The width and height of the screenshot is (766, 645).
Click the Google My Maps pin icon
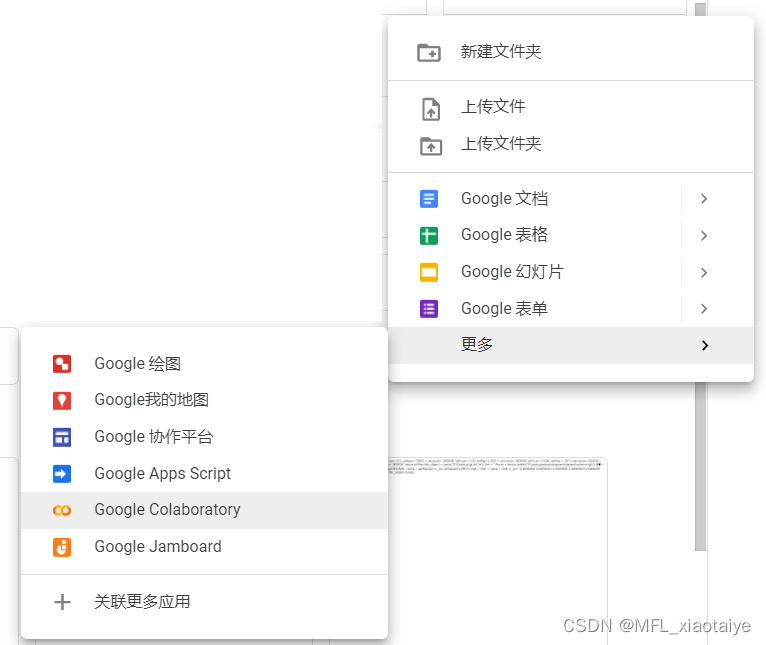[62, 401]
